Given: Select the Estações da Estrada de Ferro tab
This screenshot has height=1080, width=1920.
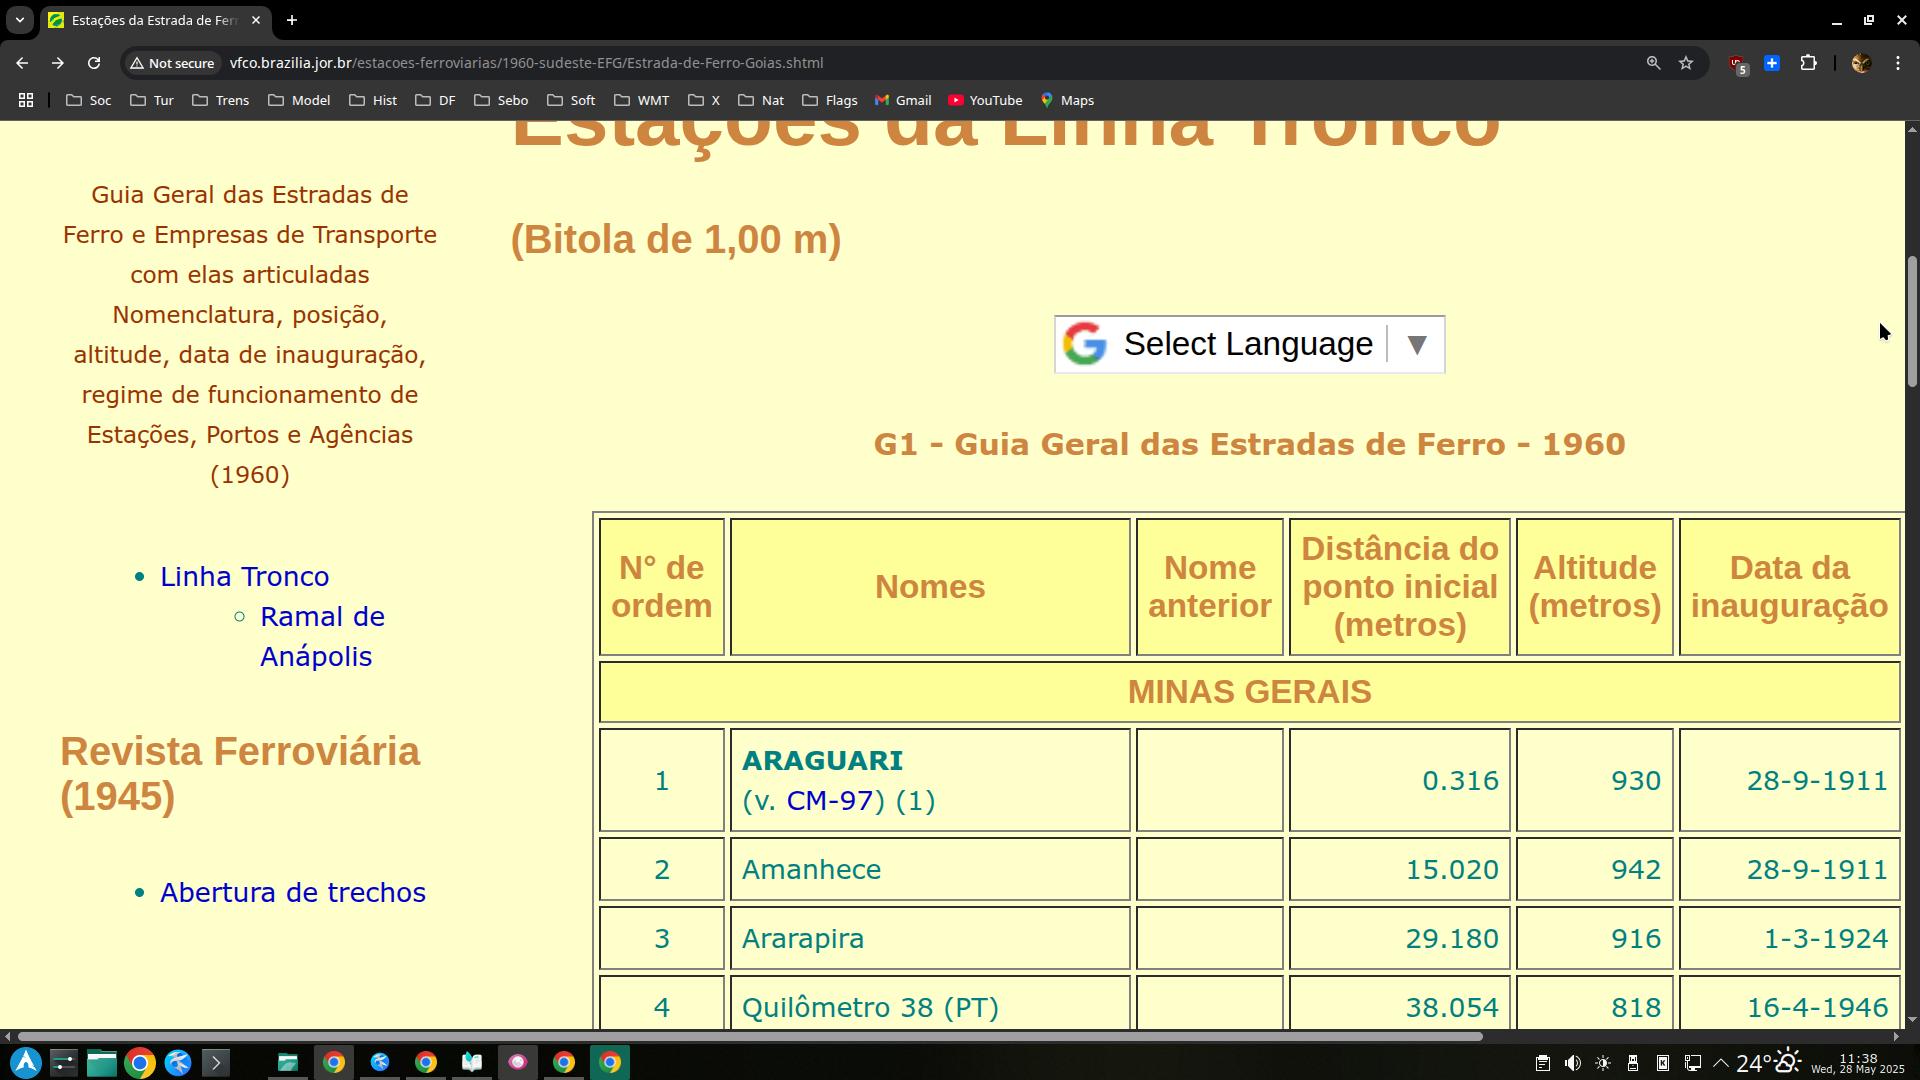Looking at the screenshot, I should 150,20.
